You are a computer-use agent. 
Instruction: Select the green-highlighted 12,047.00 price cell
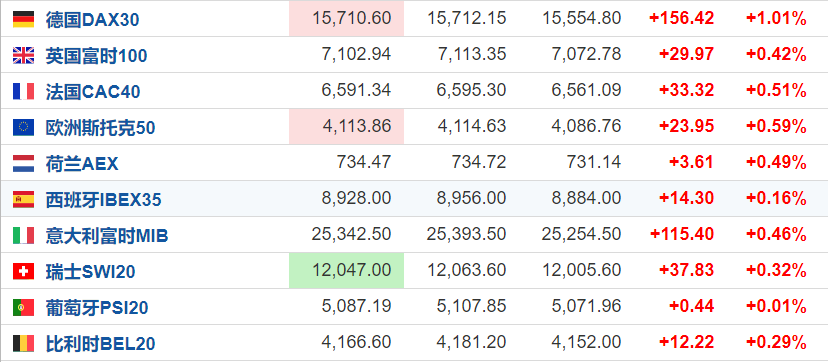346,270
